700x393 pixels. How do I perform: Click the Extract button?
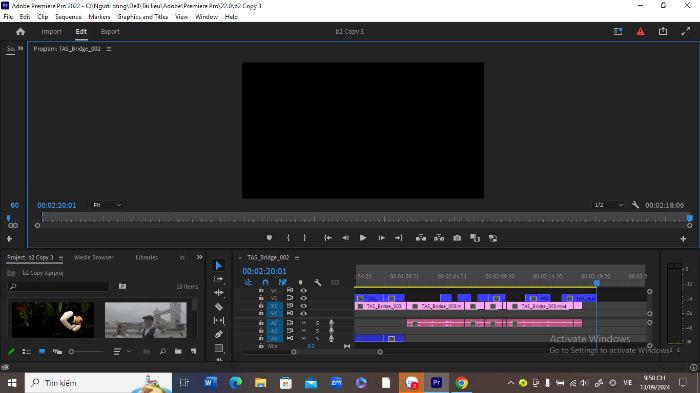pos(439,238)
